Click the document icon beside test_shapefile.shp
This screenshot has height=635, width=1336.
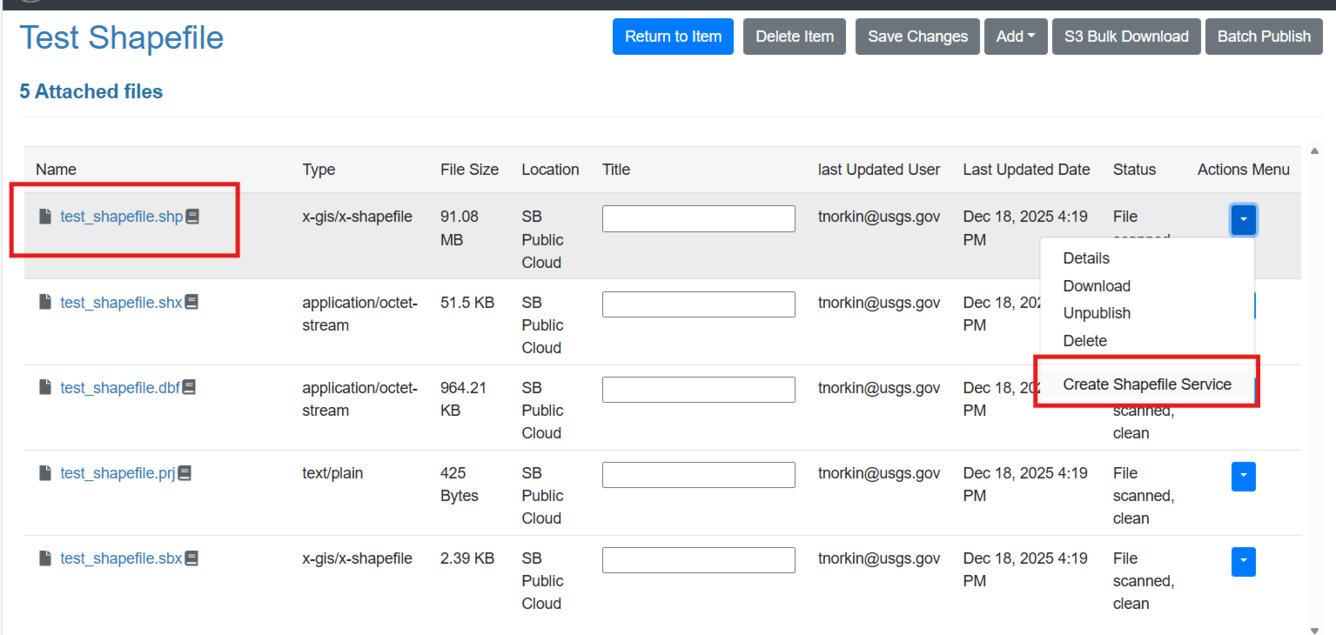pyautogui.click(x=44, y=216)
